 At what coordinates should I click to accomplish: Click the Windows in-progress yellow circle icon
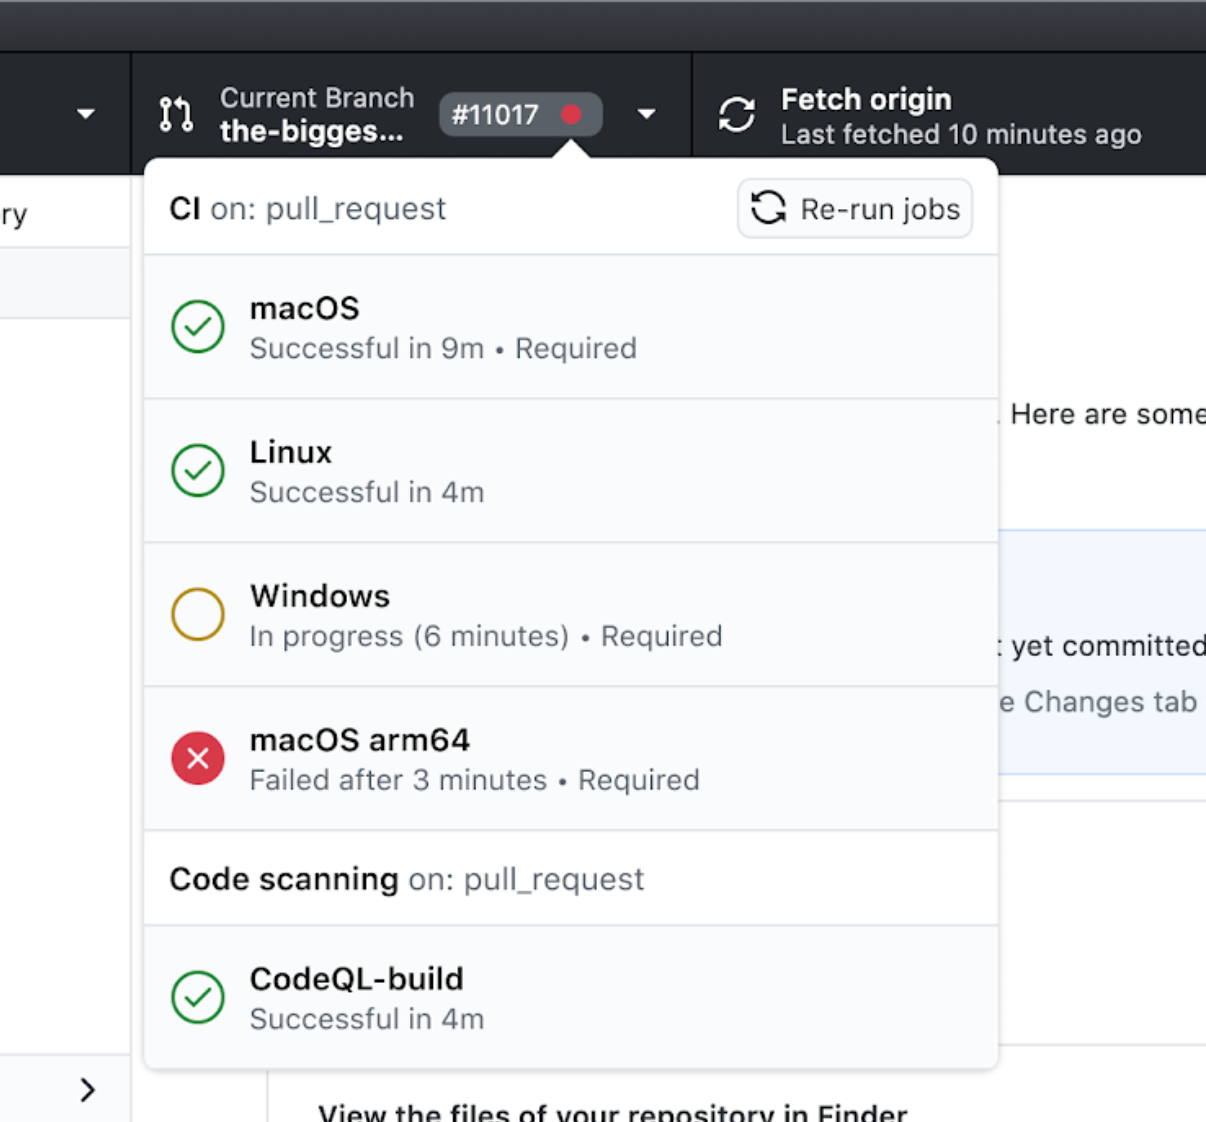[x=198, y=614]
